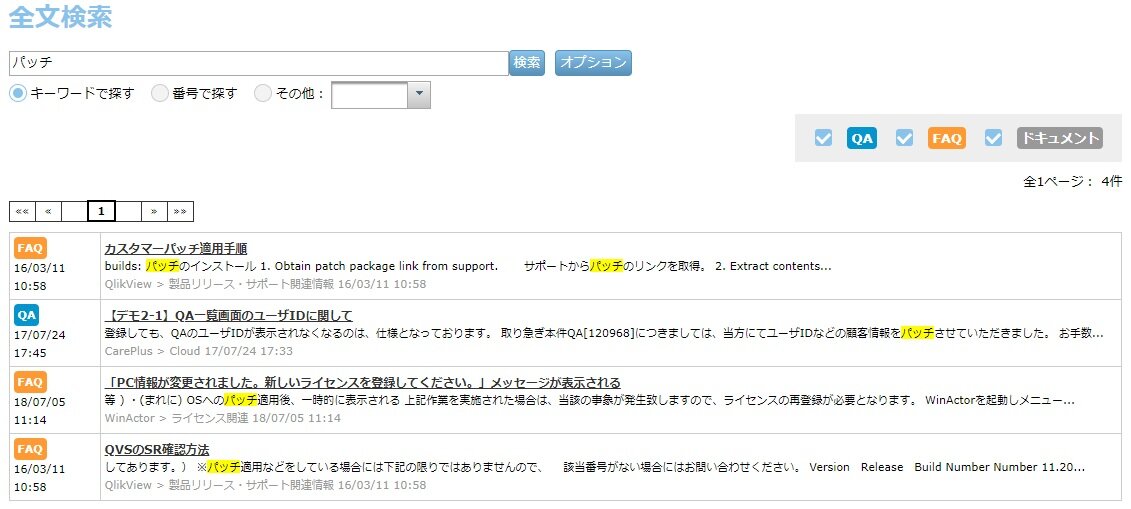This screenshot has width=1131, height=509.
Task: Select the キーワードで探す radio button
Action: [18, 93]
